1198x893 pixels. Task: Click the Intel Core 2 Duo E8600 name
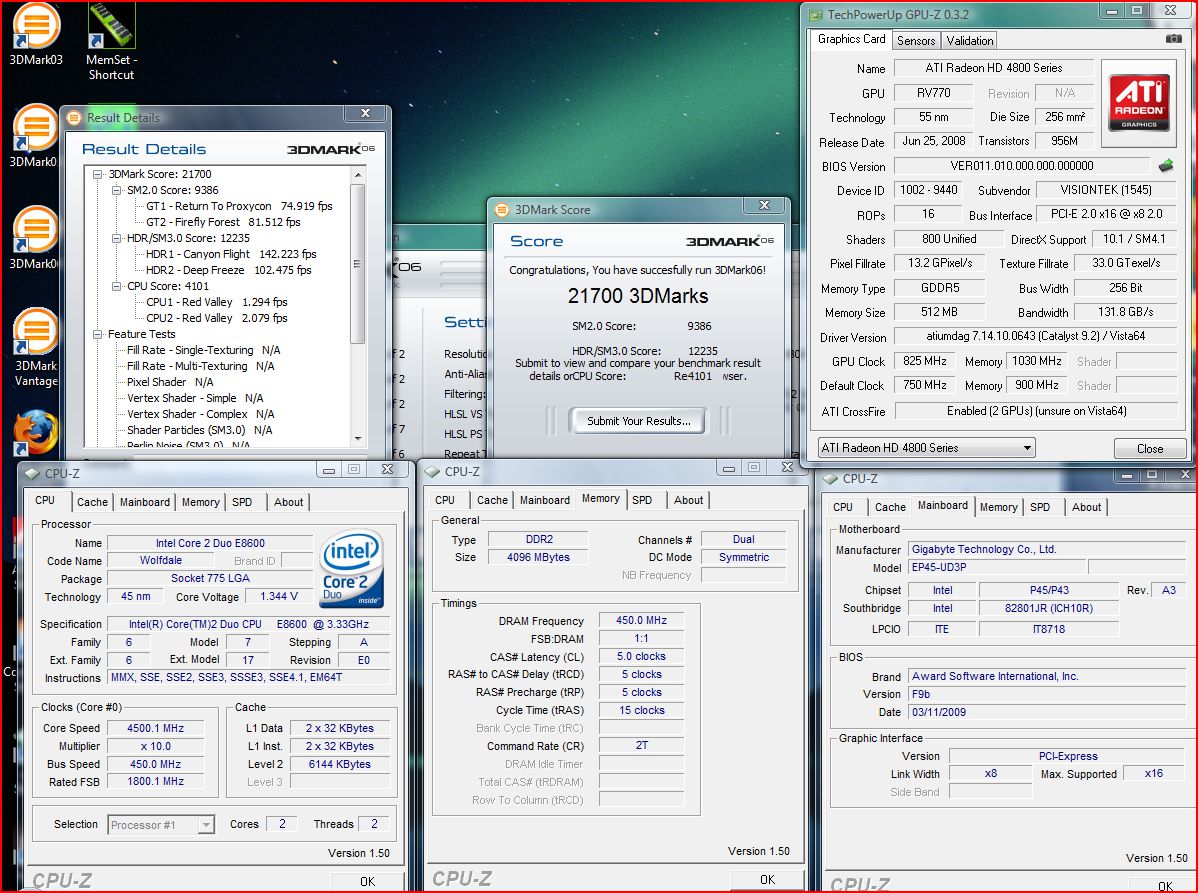pos(210,543)
